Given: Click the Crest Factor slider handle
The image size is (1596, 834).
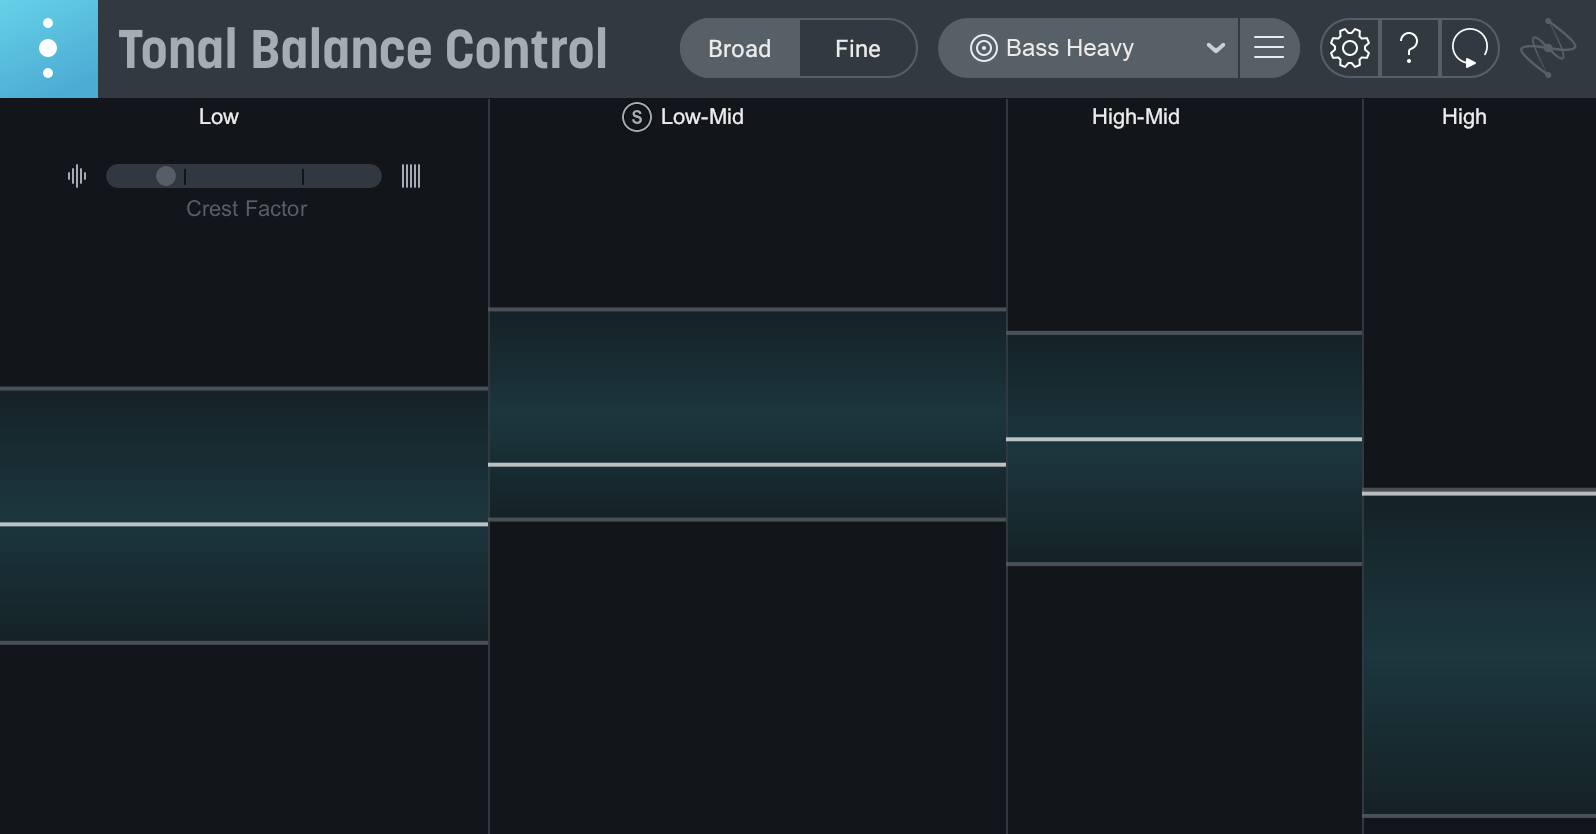Looking at the screenshot, I should click(x=166, y=176).
